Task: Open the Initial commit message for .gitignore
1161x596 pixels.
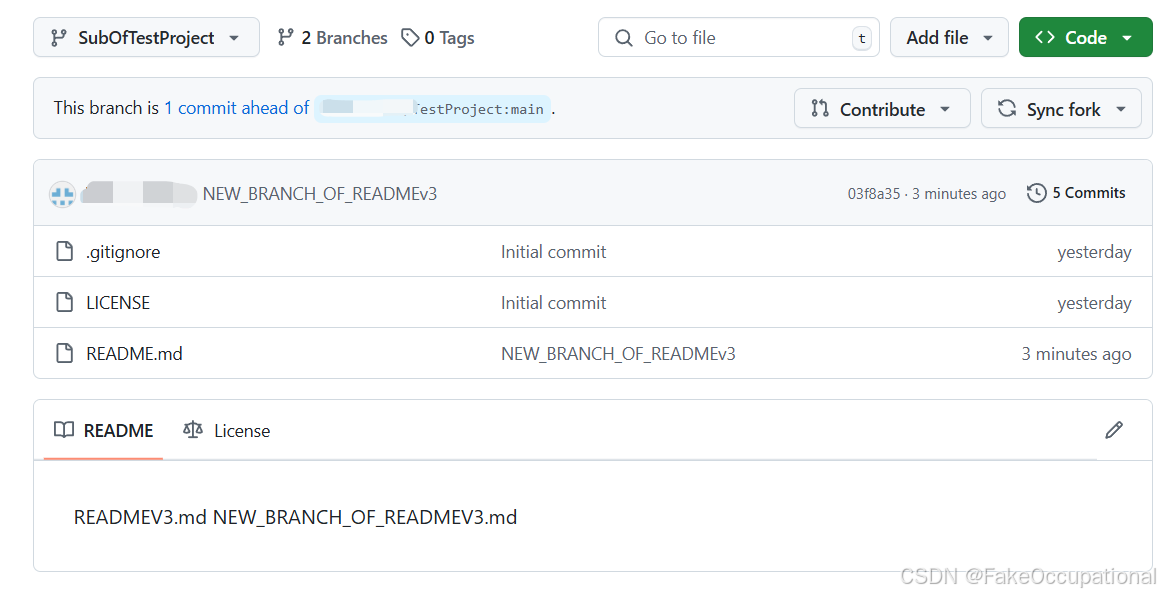Action: (x=553, y=252)
